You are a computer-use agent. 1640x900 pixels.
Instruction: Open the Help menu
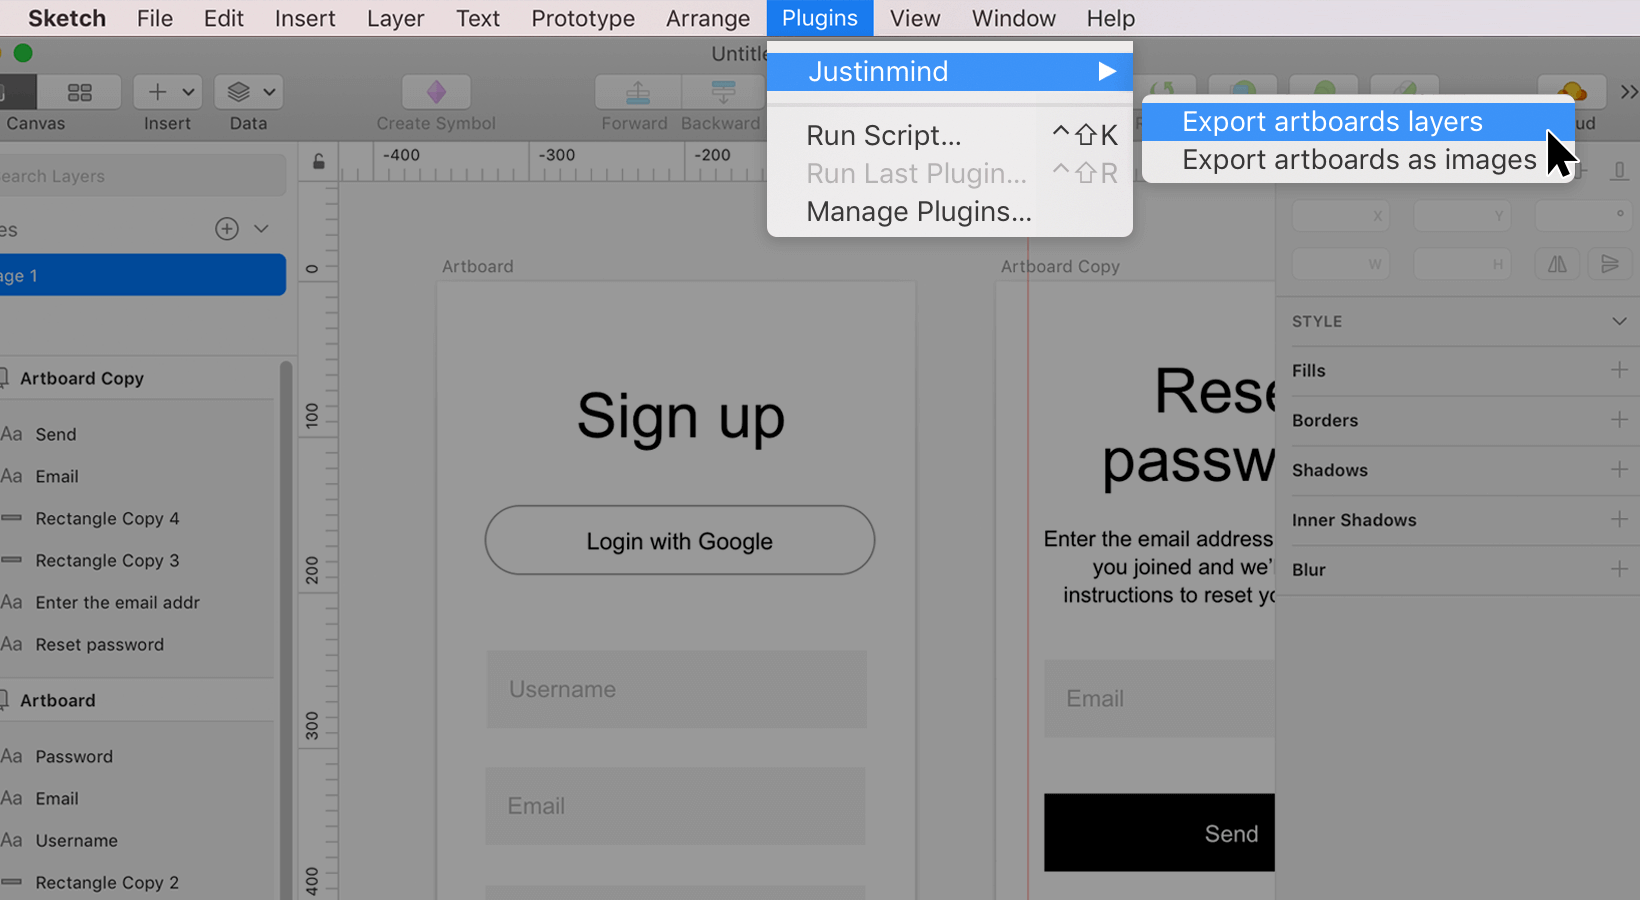point(1110,18)
